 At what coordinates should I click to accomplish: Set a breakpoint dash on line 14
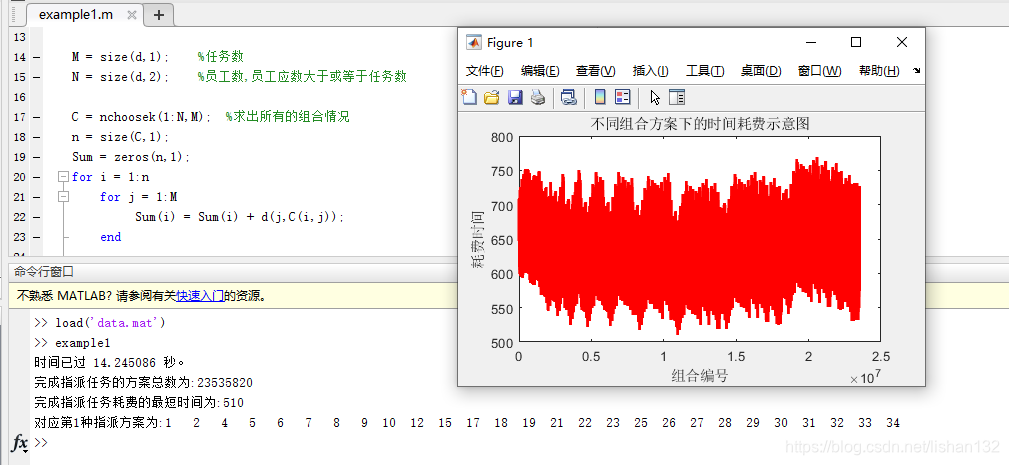pyautogui.click(x=36, y=57)
